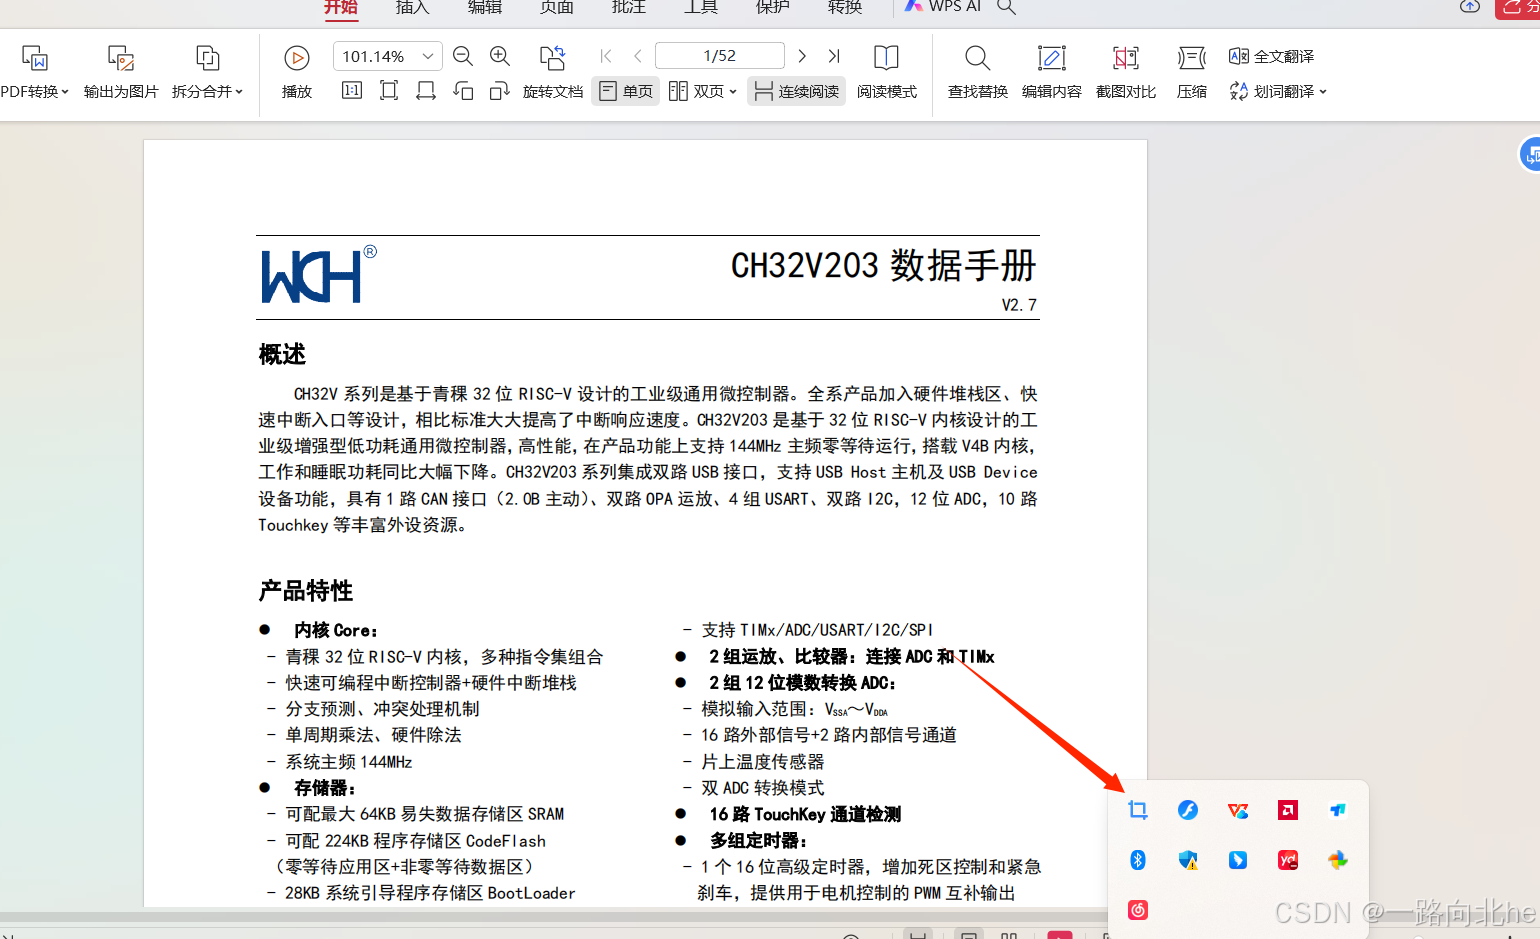Go to previous page arrow

click(638, 56)
